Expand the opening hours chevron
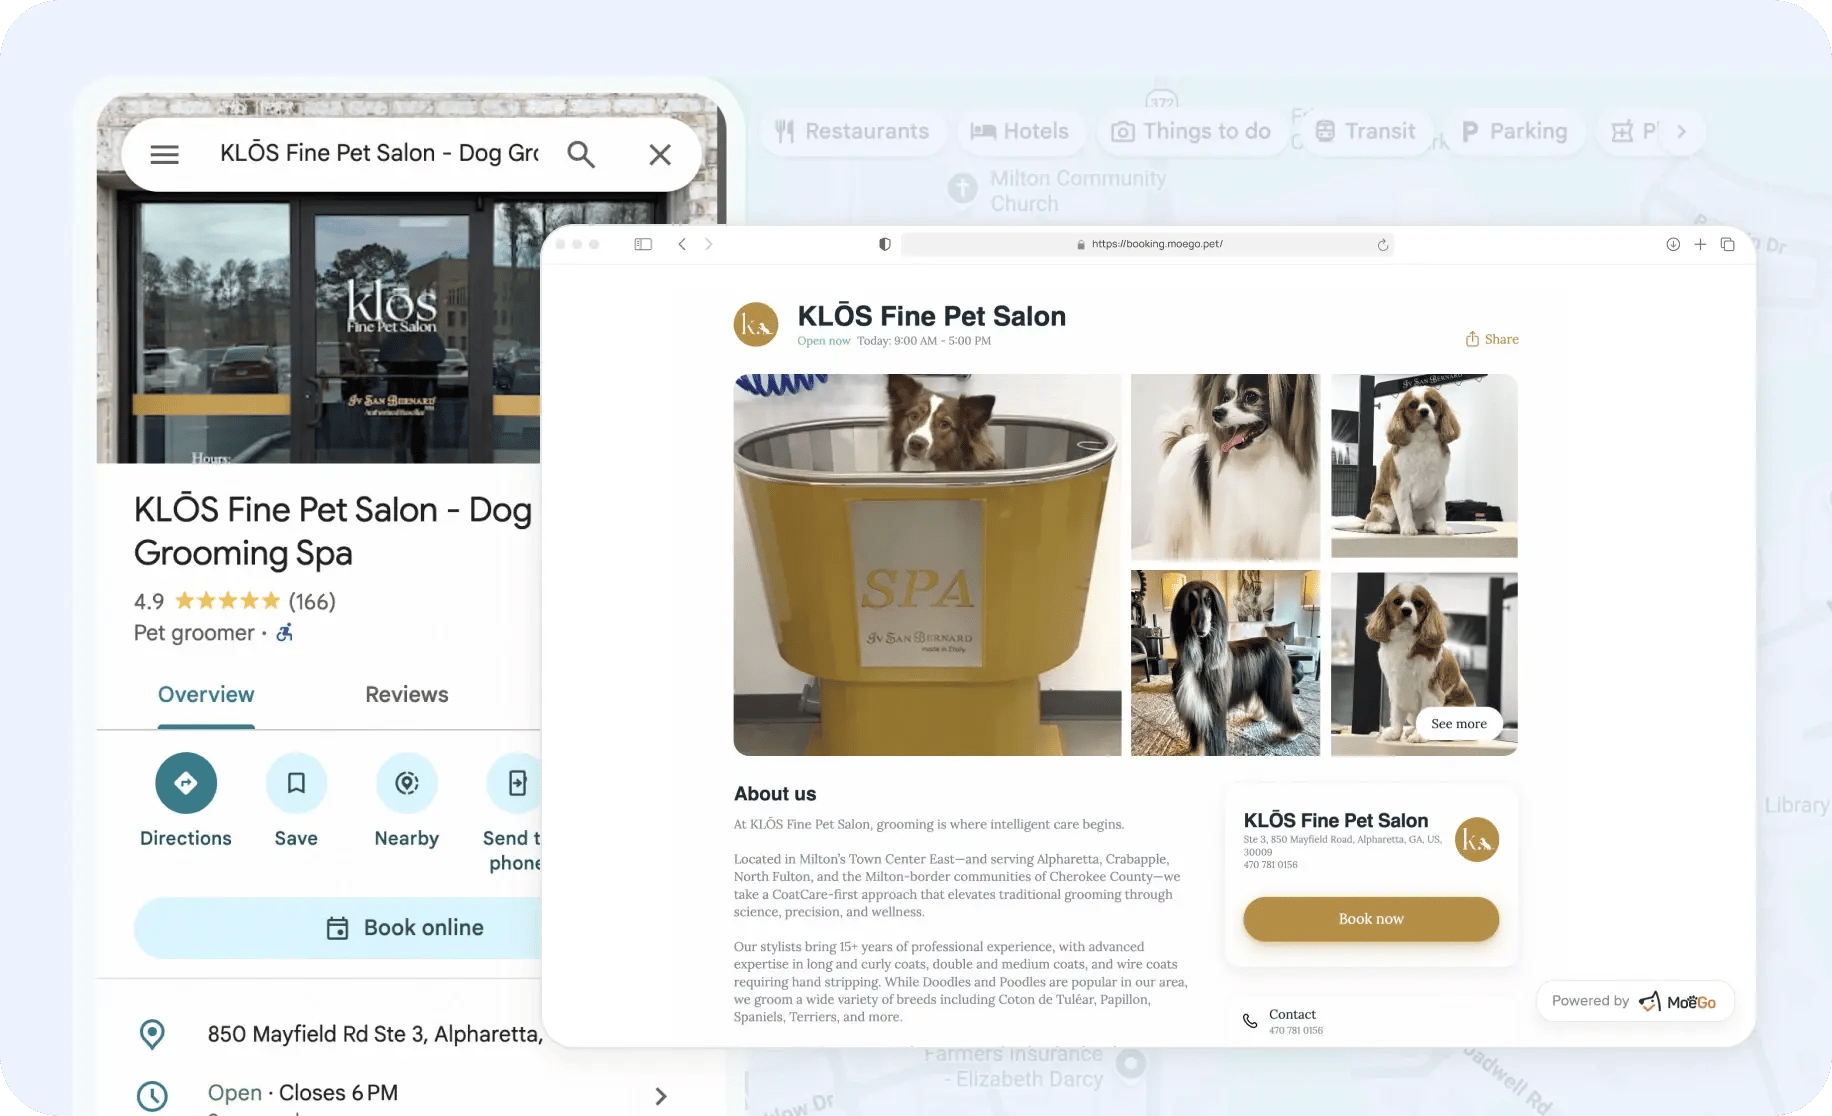This screenshot has height=1116, width=1832. [x=660, y=1096]
